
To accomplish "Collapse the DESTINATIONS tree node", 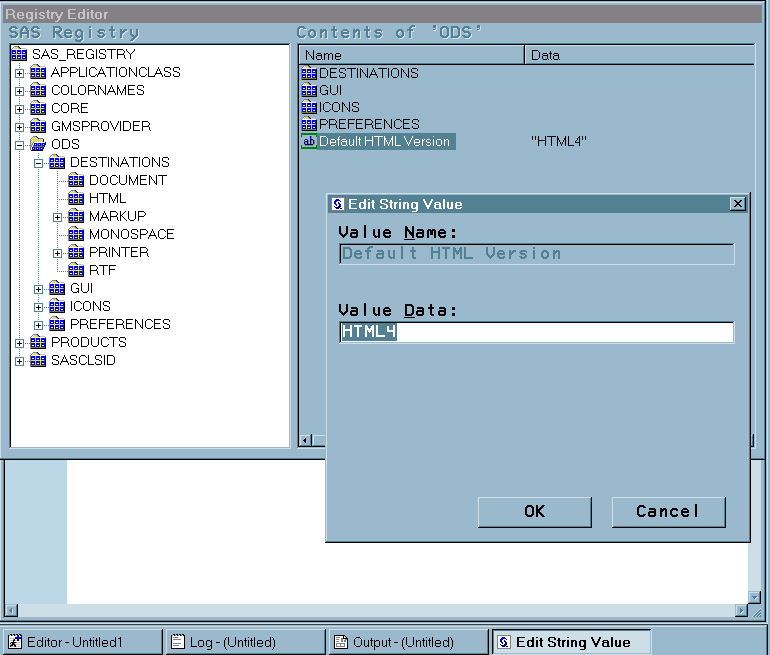I will pos(39,163).
